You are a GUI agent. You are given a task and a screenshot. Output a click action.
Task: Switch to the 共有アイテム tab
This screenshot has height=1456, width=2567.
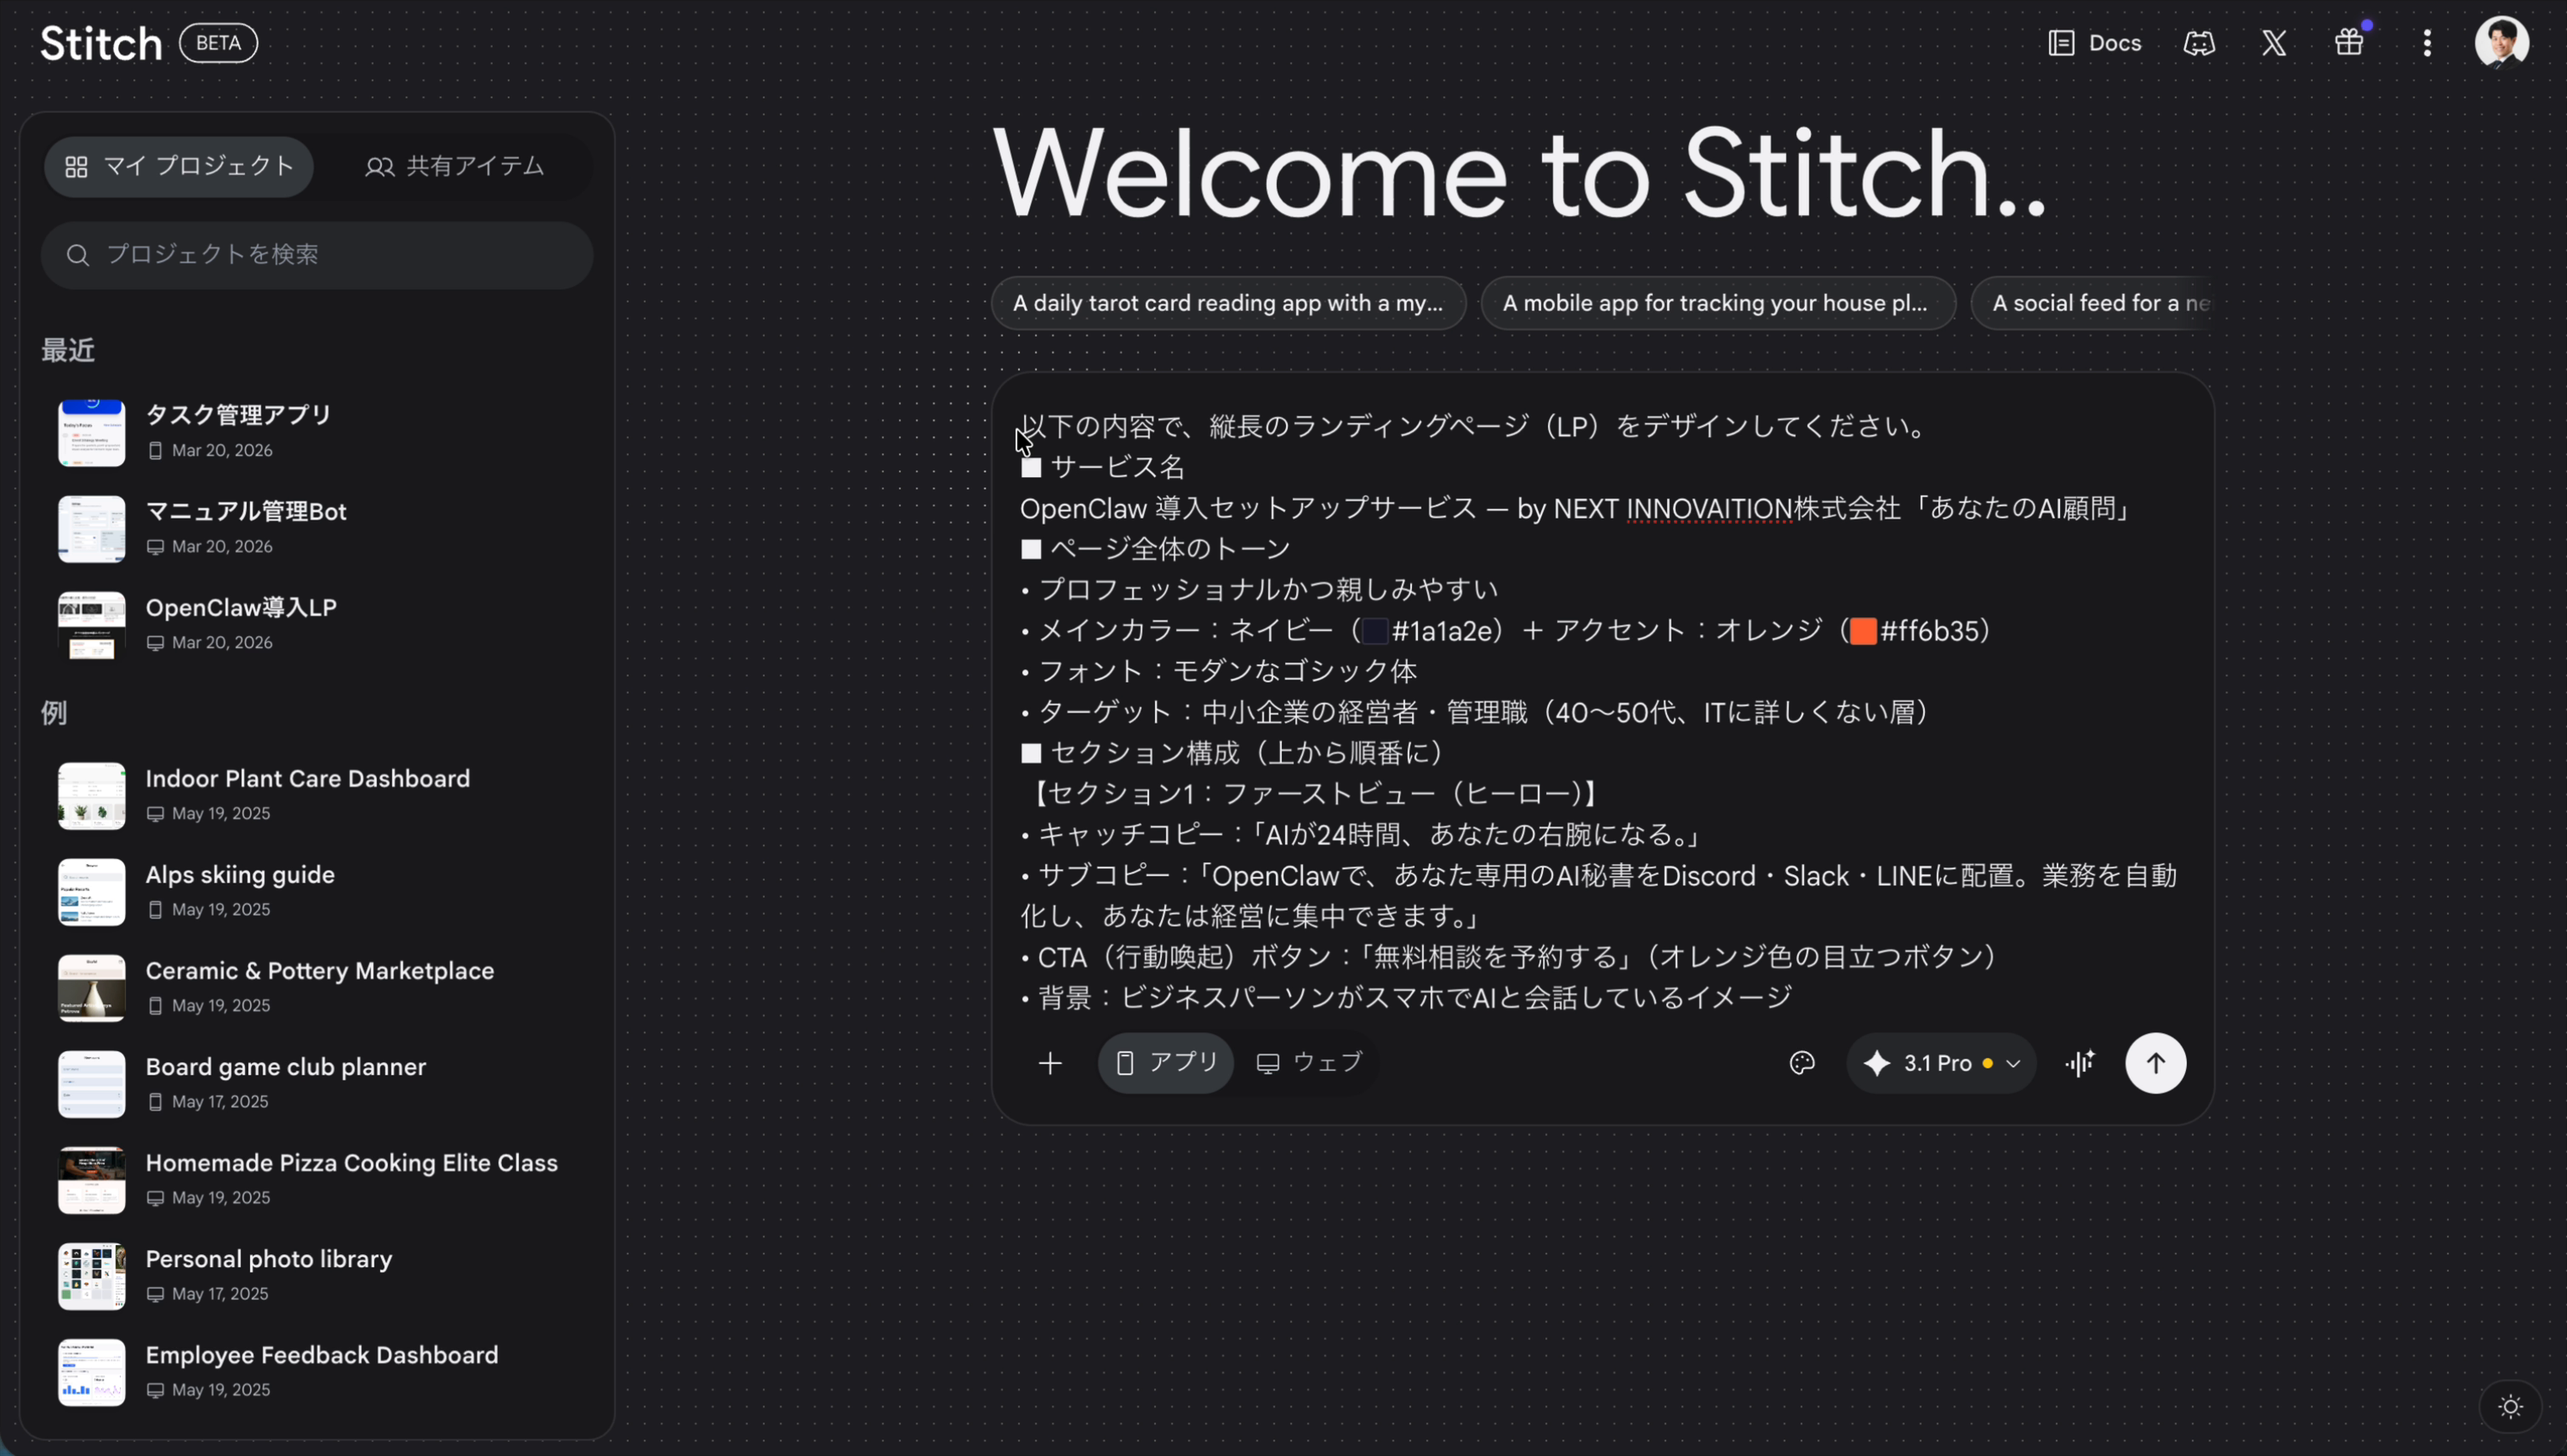coord(455,165)
